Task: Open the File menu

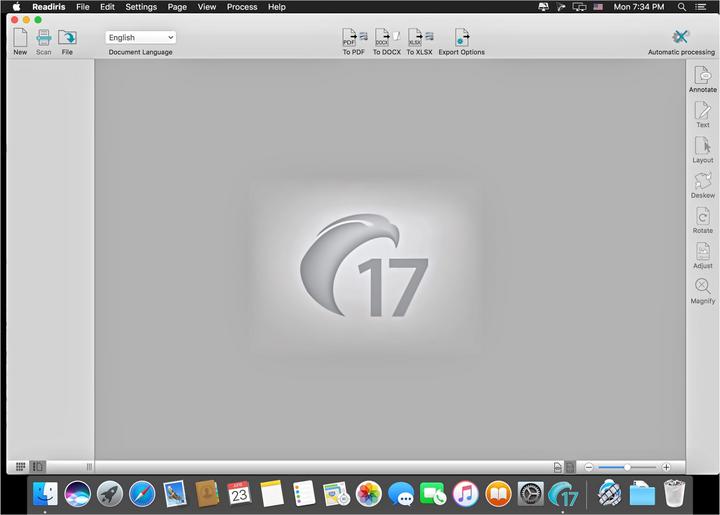Action: (83, 7)
